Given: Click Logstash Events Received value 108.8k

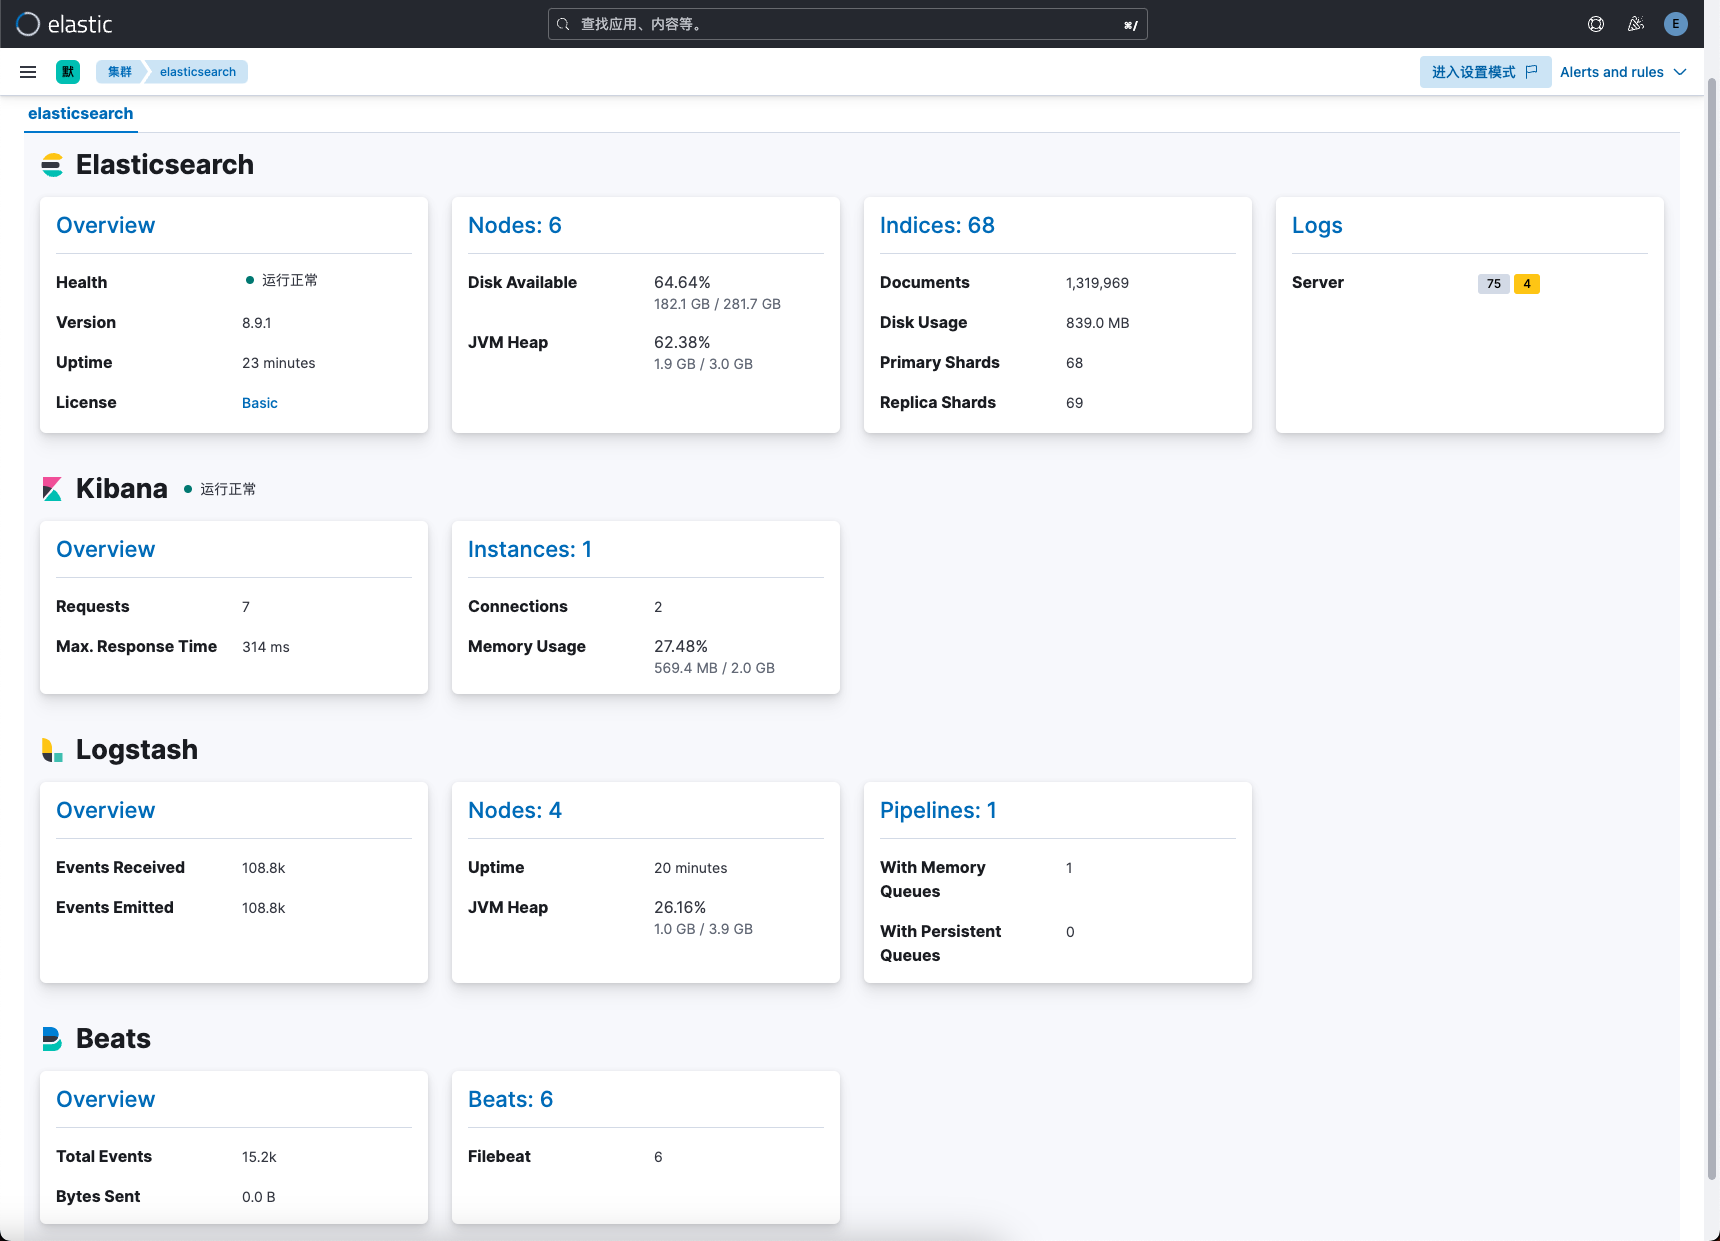Looking at the screenshot, I should tap(264, 868).
